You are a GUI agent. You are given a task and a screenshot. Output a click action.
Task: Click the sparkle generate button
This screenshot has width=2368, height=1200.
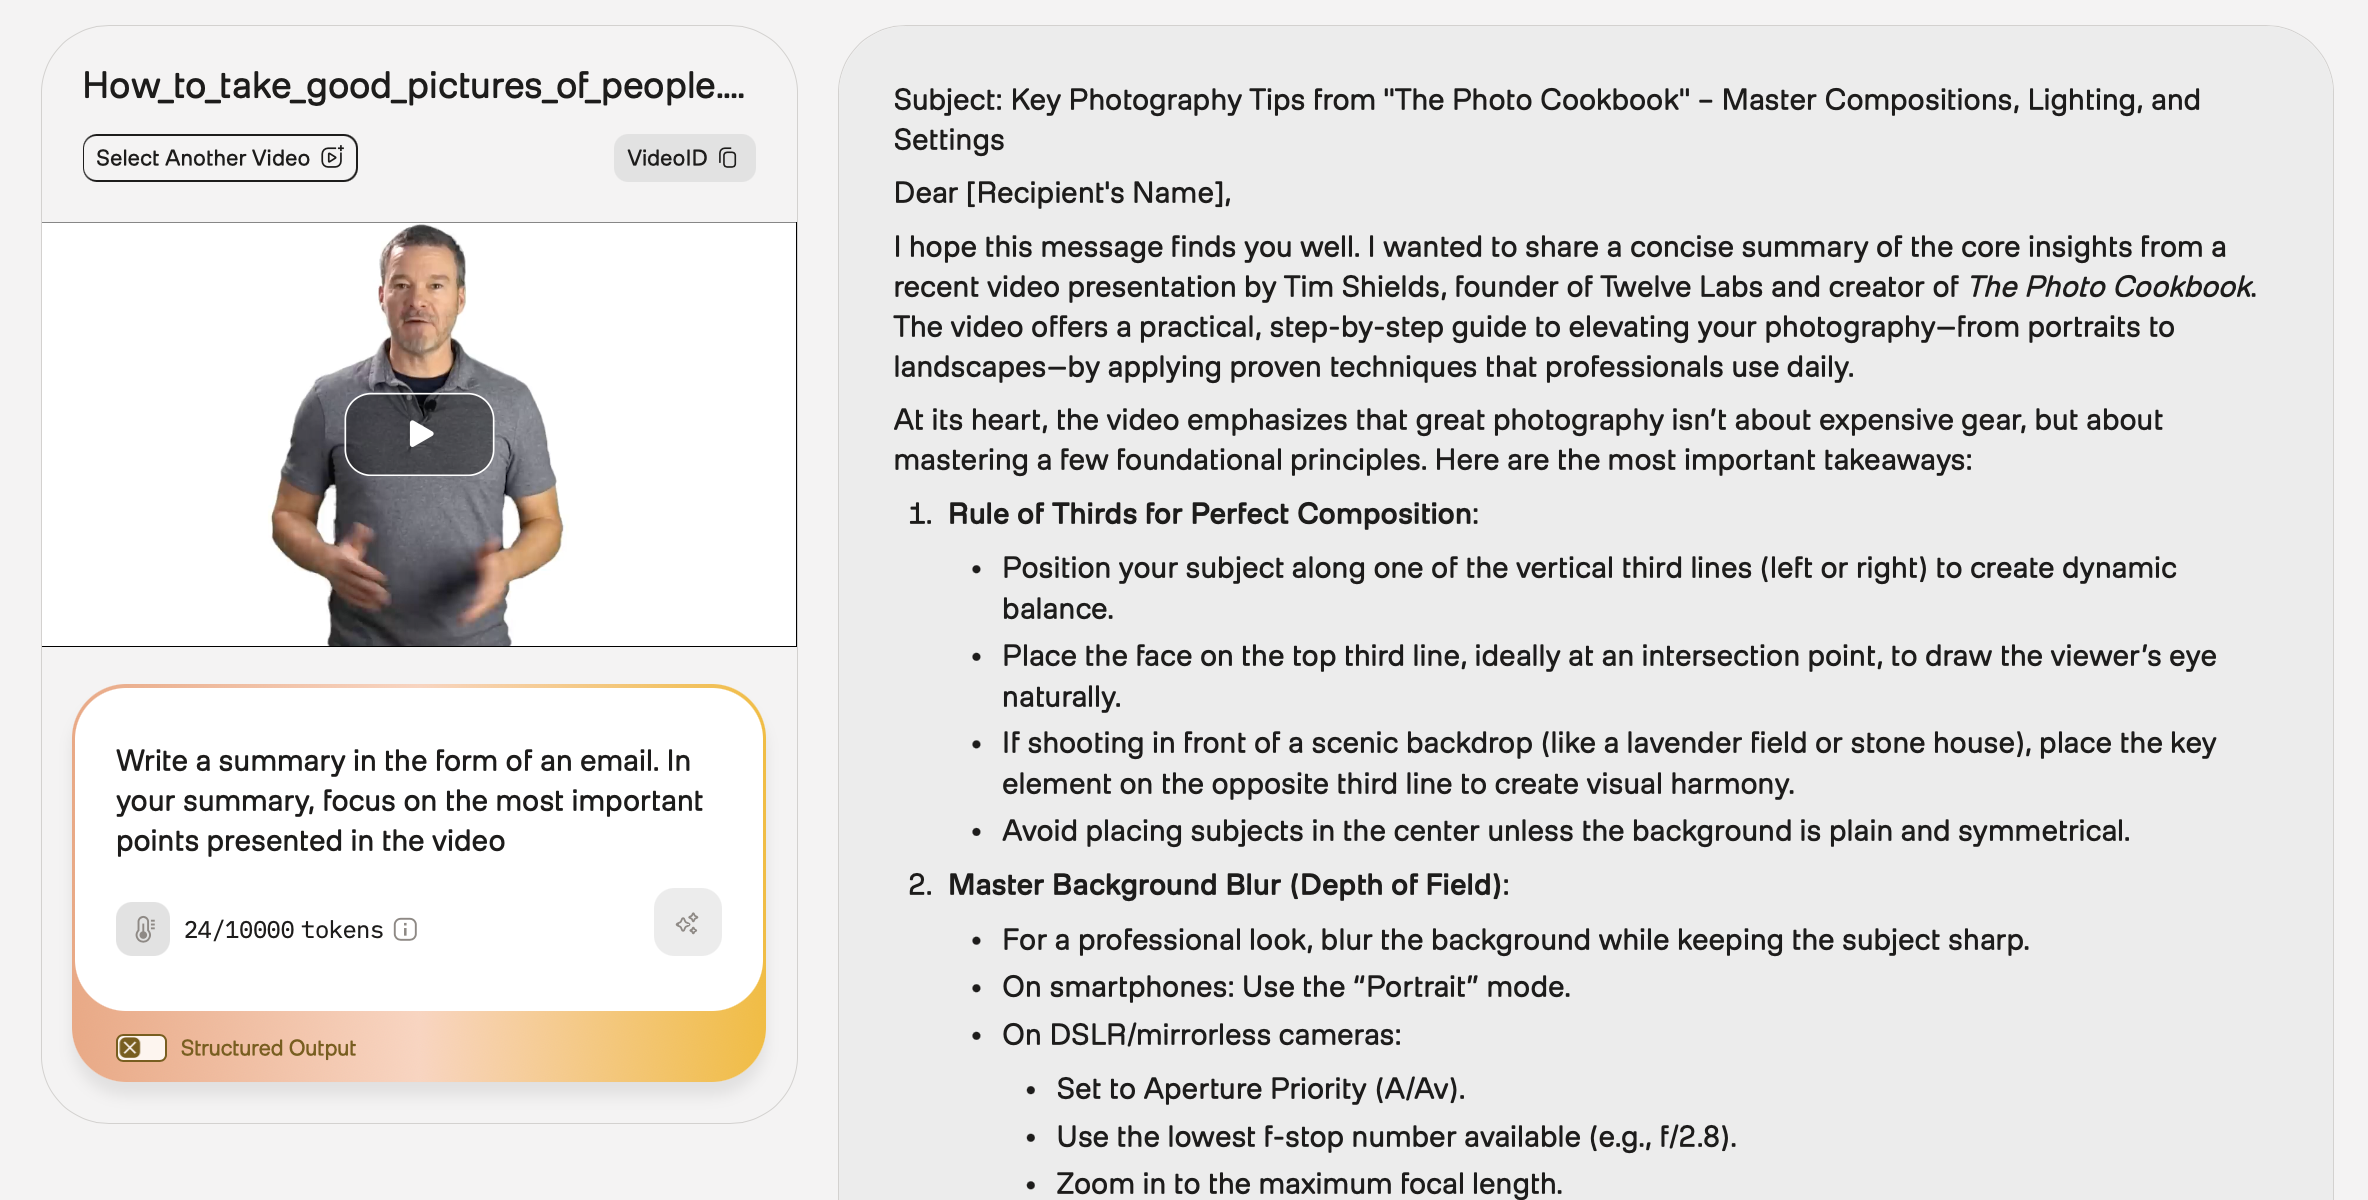(687, 922)
